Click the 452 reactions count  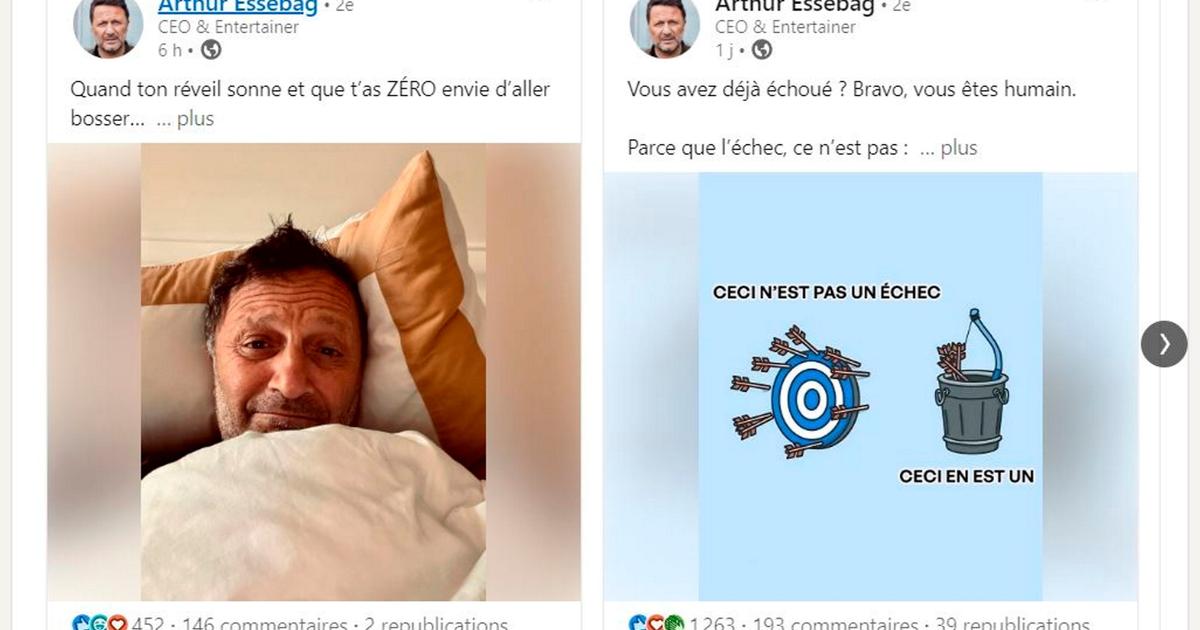click(x=147, y=623)
